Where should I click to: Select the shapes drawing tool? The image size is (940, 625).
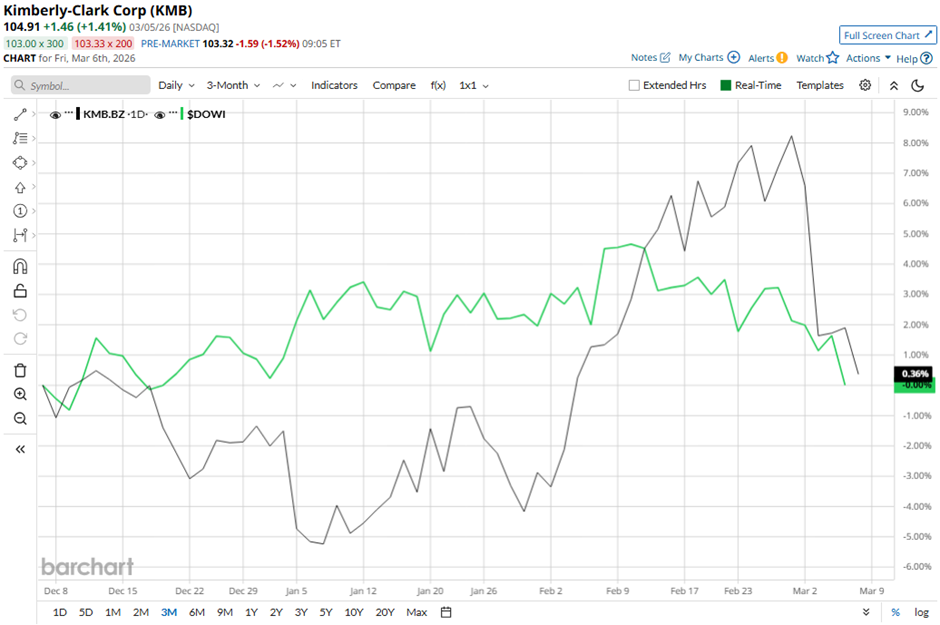click(20, 162)
